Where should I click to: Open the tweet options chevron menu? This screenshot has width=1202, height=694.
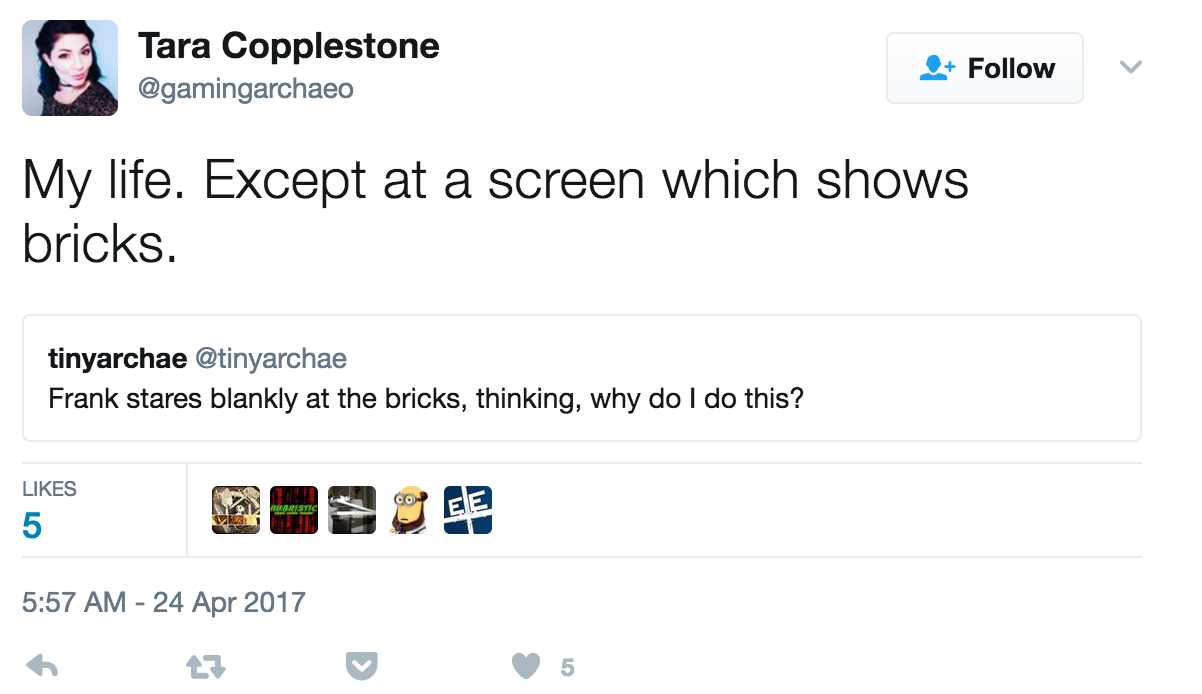pyautogui.click(x=1130, y=68)
